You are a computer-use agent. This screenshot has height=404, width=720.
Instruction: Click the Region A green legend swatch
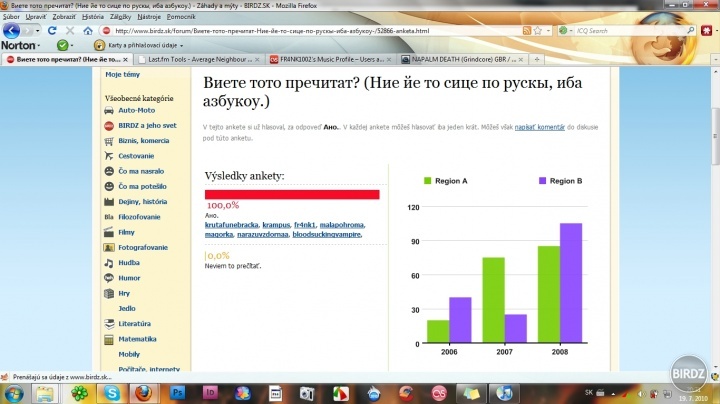(x=428, y=181)
